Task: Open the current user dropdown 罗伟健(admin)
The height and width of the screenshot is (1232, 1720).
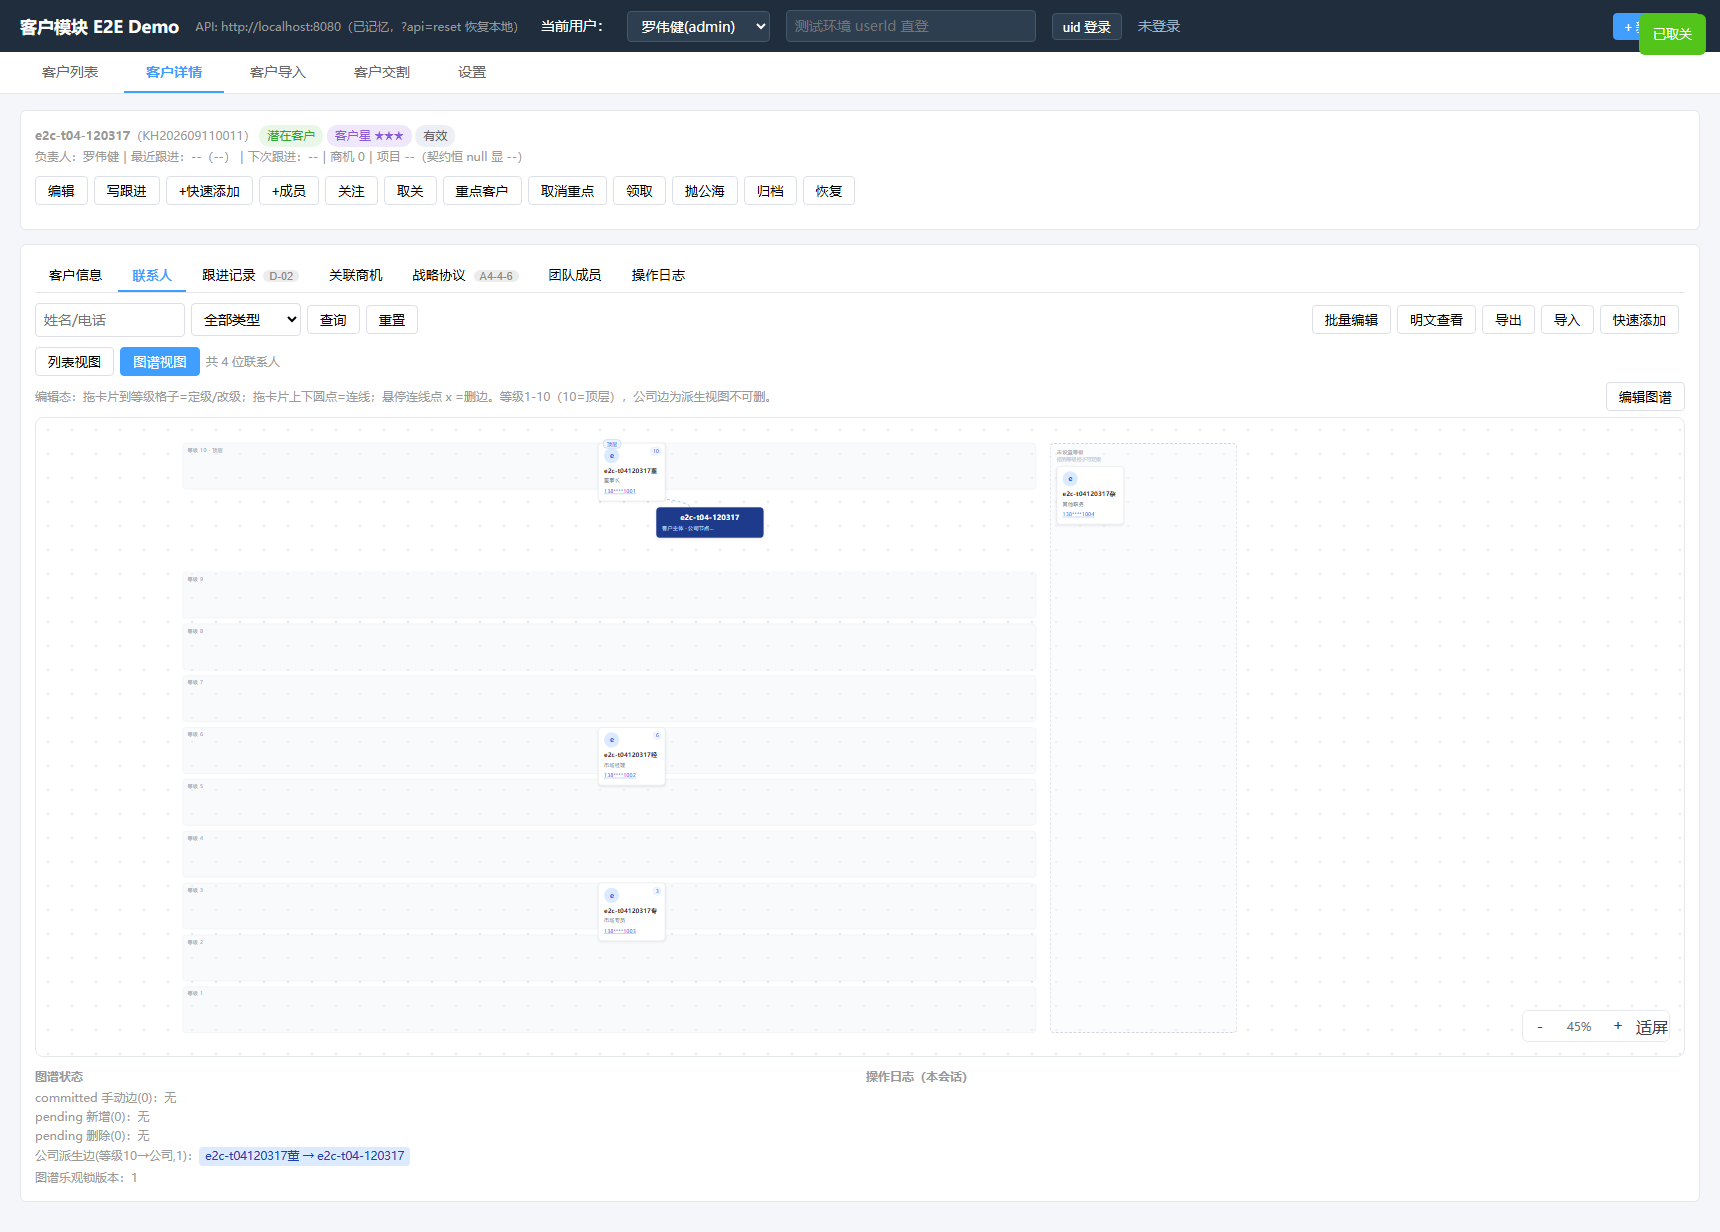Action: pyautogui.click(x=698, y=27)
